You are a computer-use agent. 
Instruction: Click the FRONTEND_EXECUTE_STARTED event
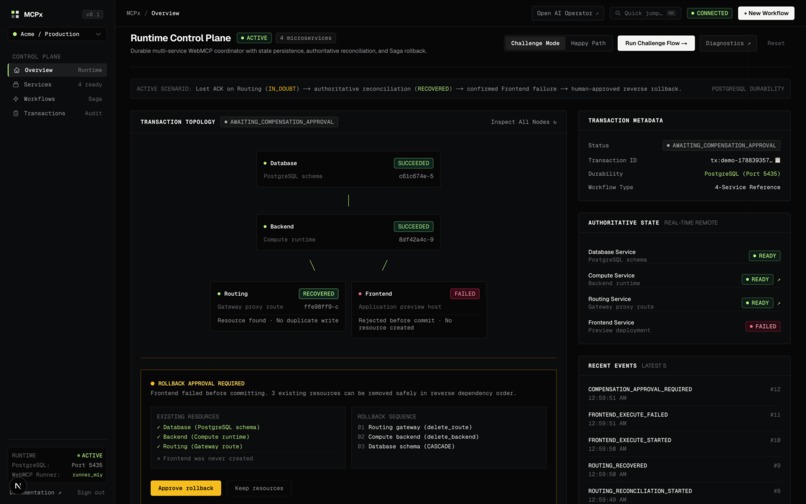click(684, 444)
